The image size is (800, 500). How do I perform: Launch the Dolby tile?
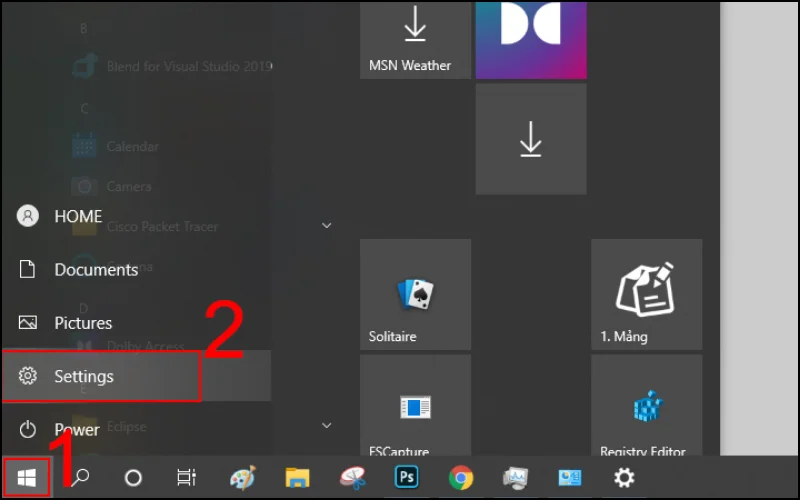(531, 40)
